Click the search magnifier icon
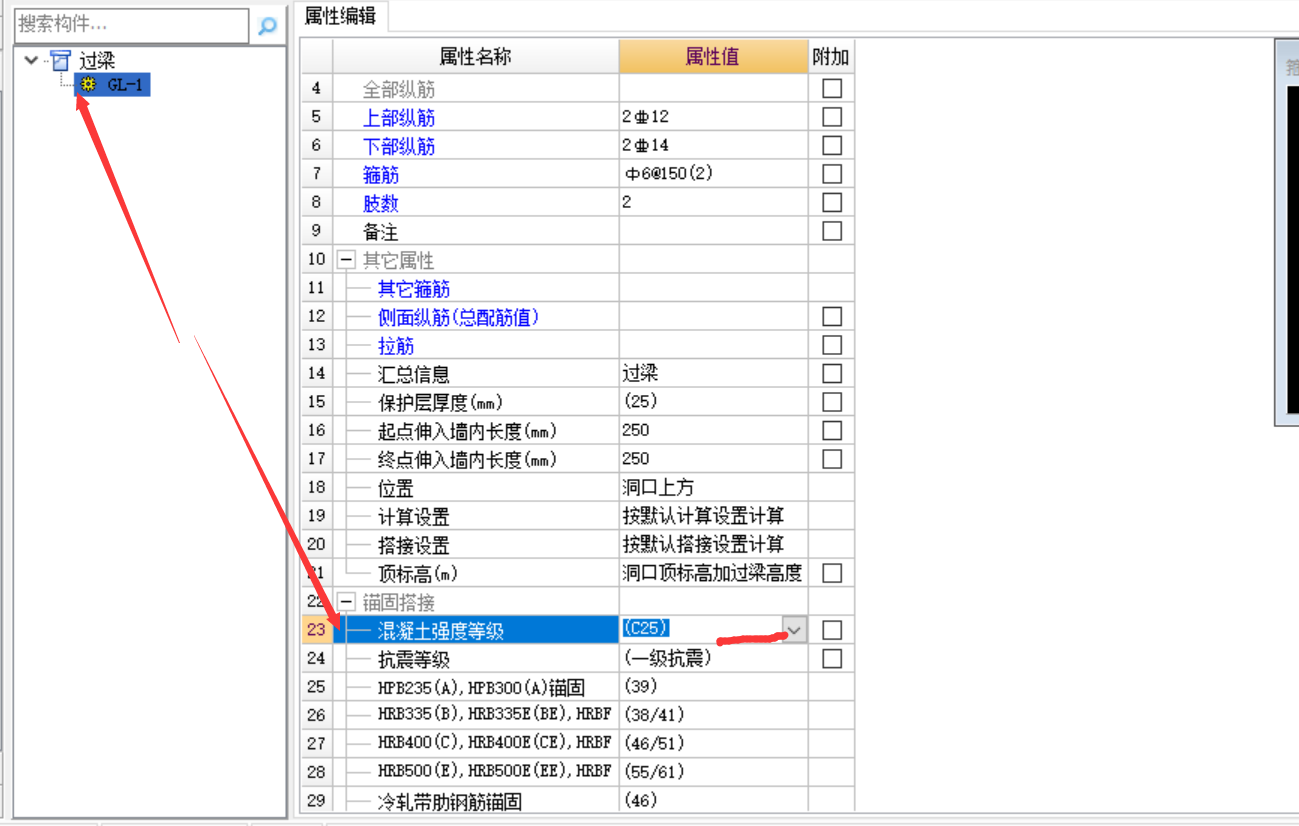Image resolution: width=1299 pixels, height=826 pixels. [267, 26]
